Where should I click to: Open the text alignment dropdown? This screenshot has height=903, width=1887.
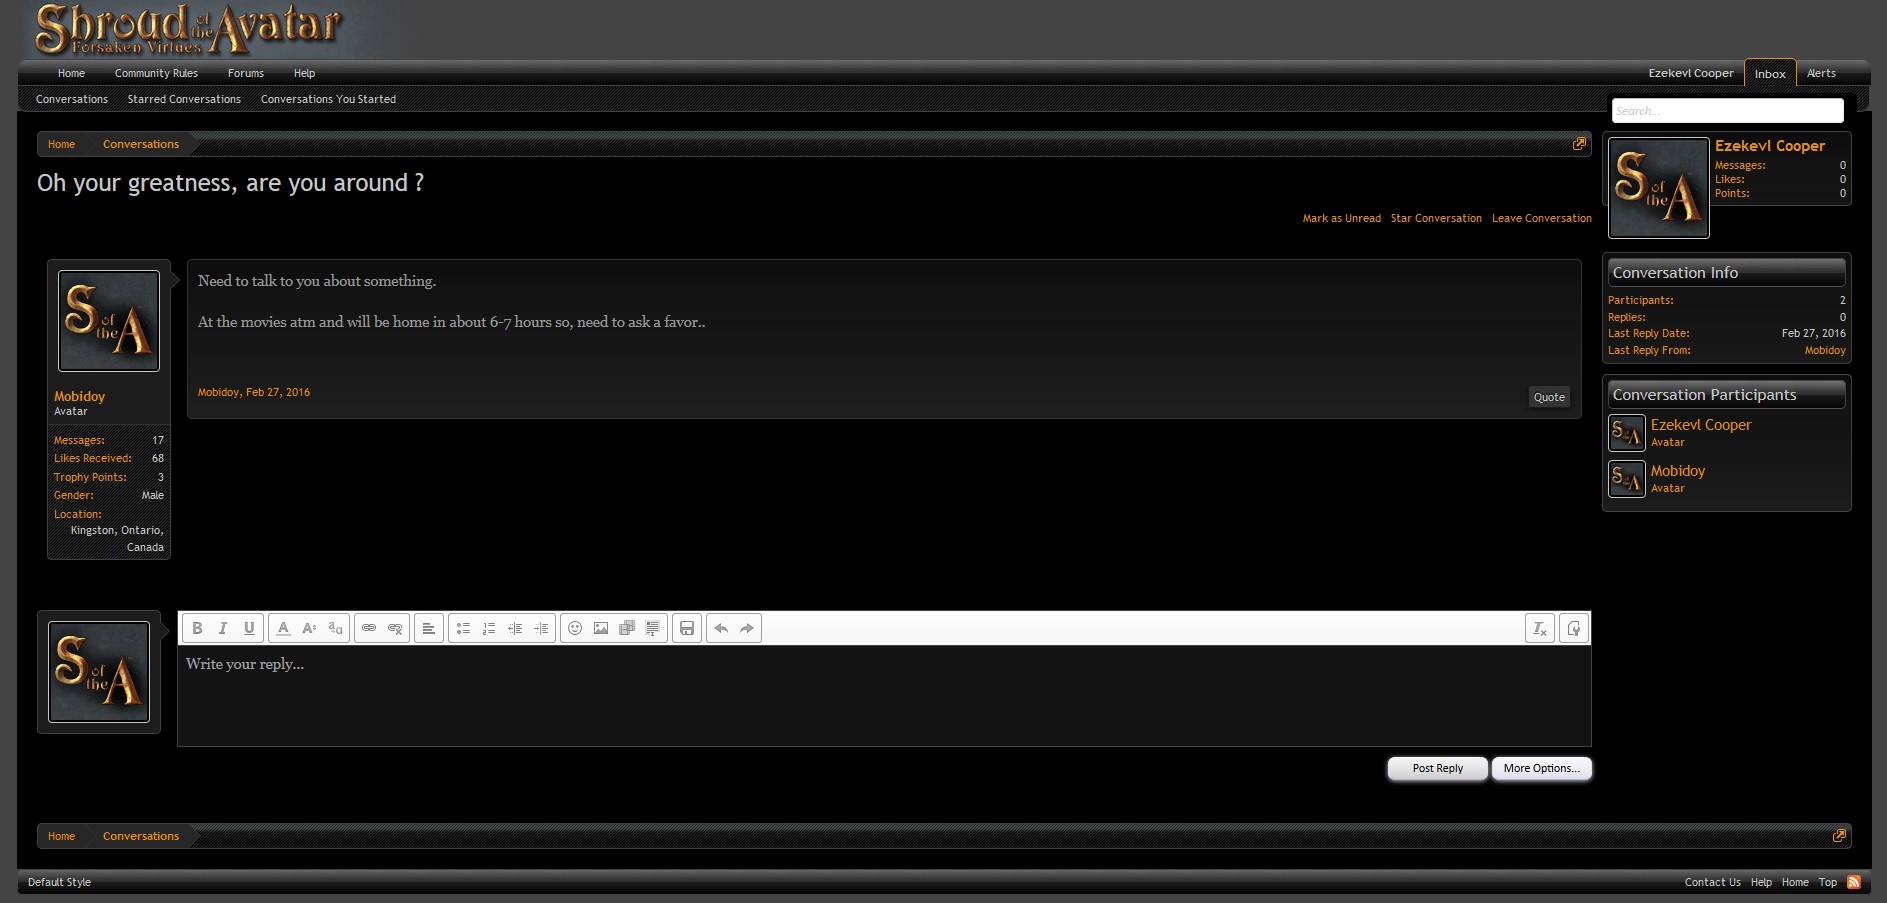(428, 628)
